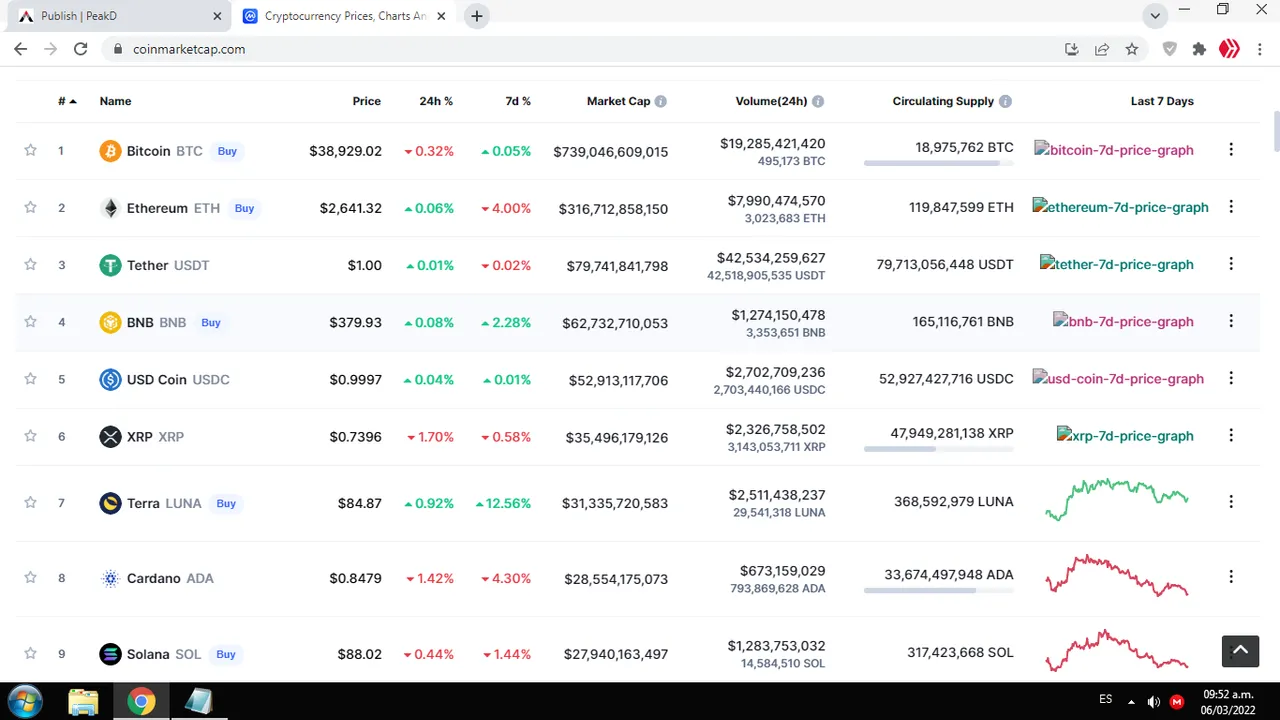Click the BNB coin logo
Viewport: 1280px width, 720px height.
[x=110, y=322]
